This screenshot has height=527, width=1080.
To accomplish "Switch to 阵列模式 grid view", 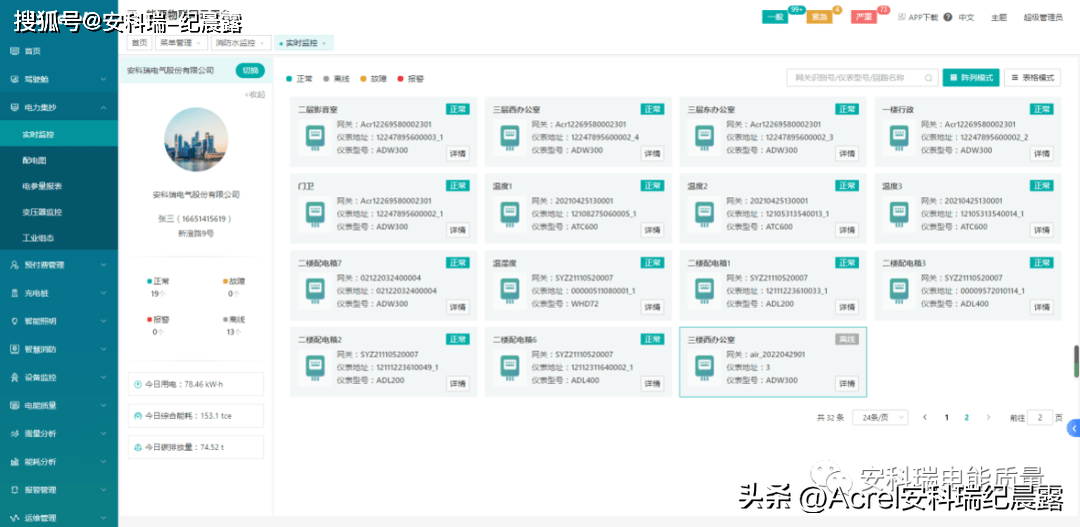I will (971, 77).
